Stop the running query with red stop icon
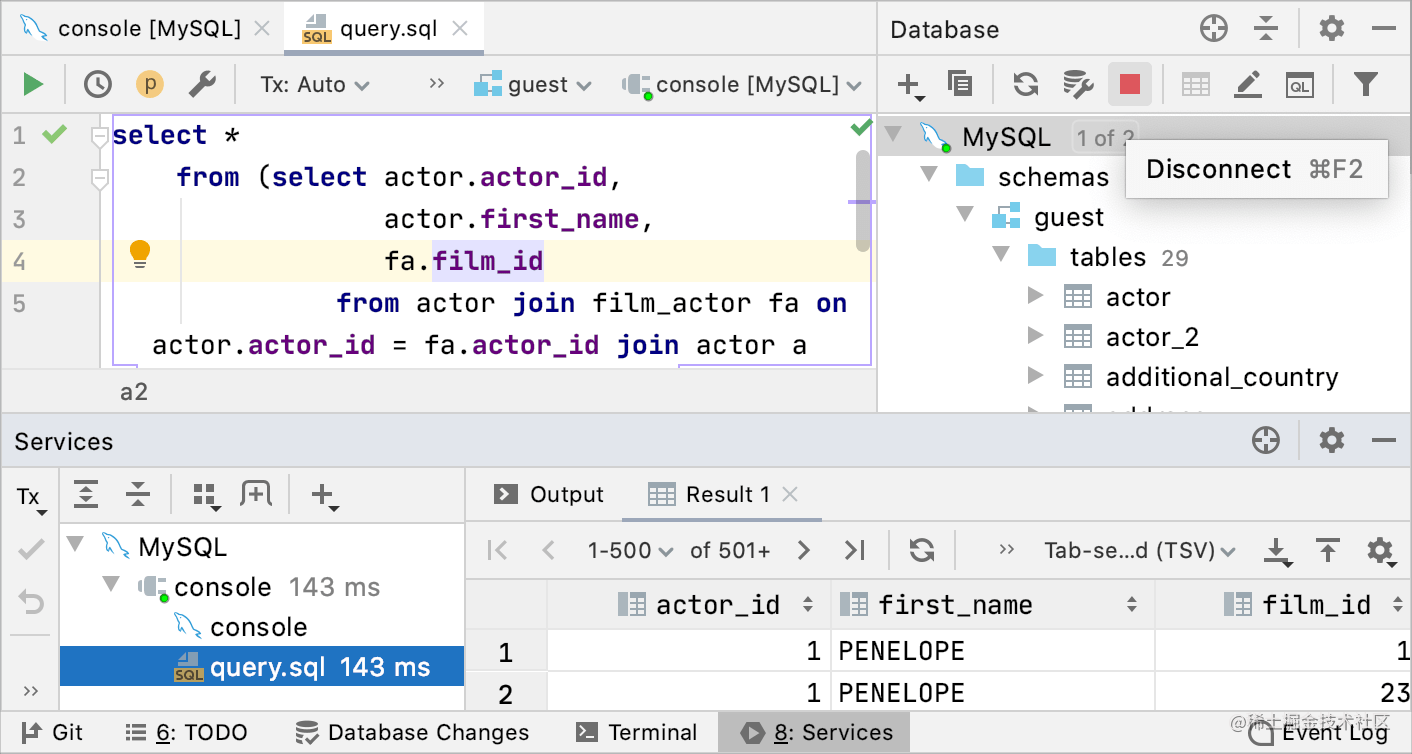Screen dimensions: 1412x754 [1130, 84]
